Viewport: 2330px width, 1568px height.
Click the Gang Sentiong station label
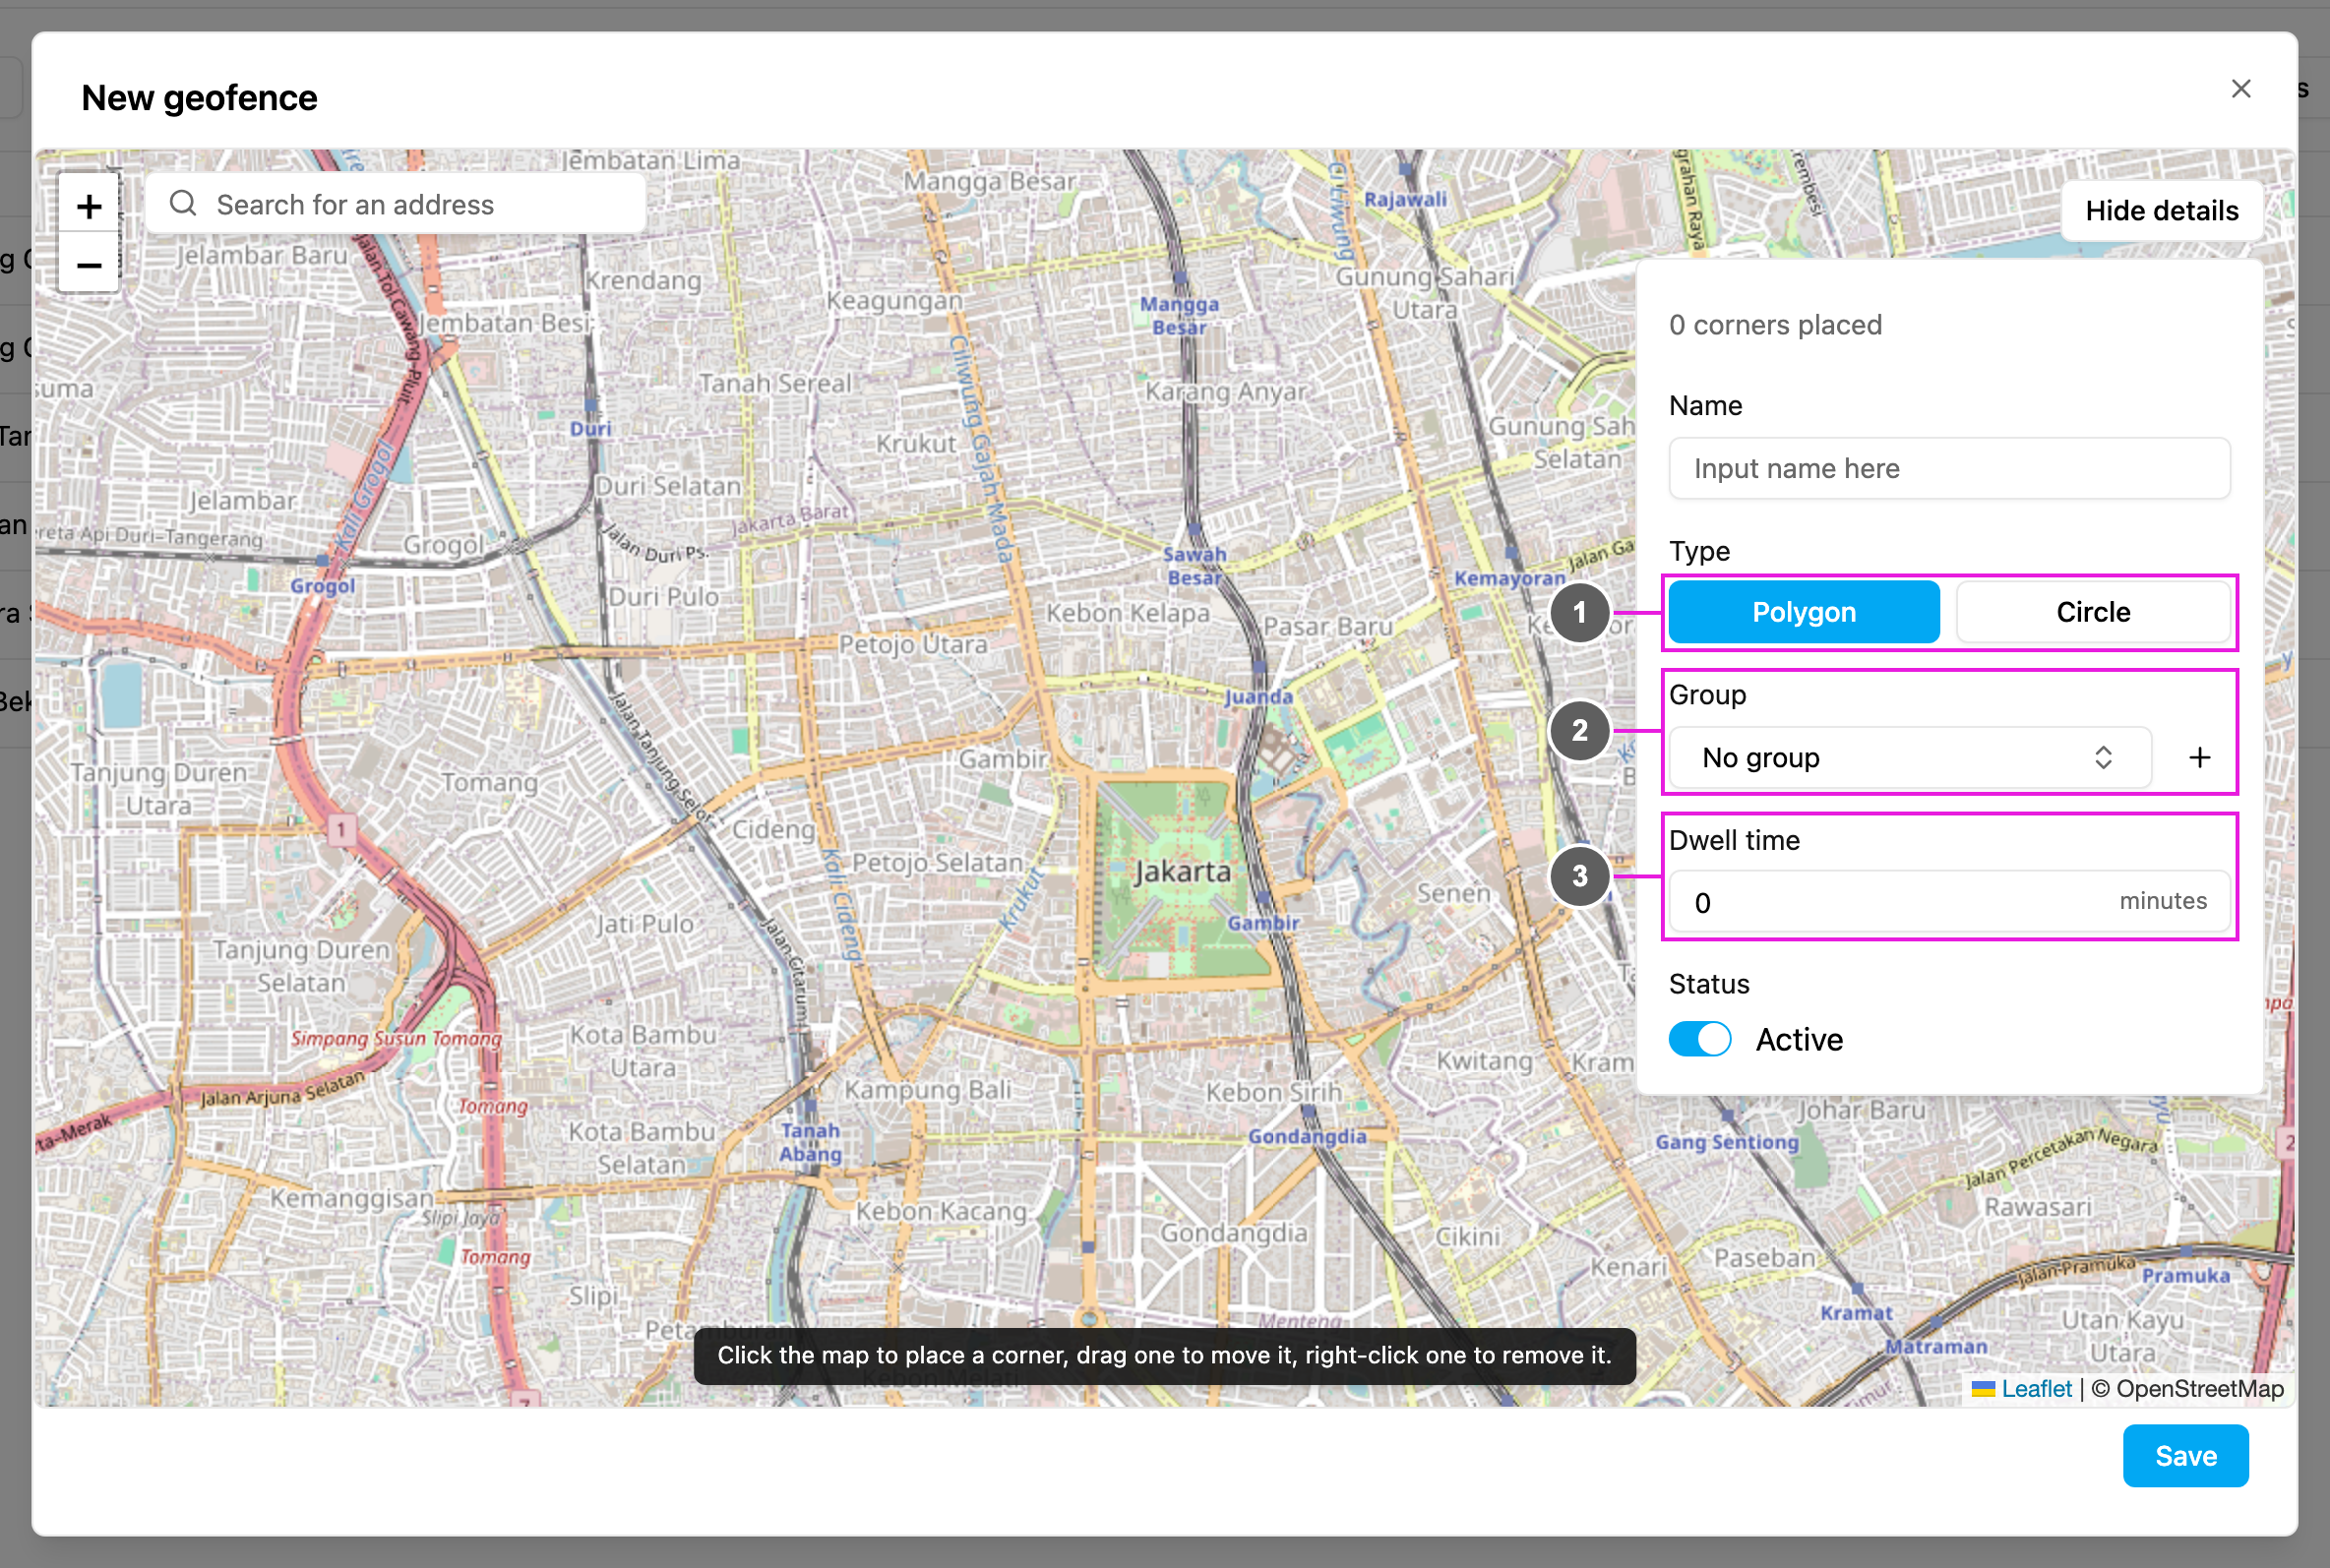point(1726,1142)
